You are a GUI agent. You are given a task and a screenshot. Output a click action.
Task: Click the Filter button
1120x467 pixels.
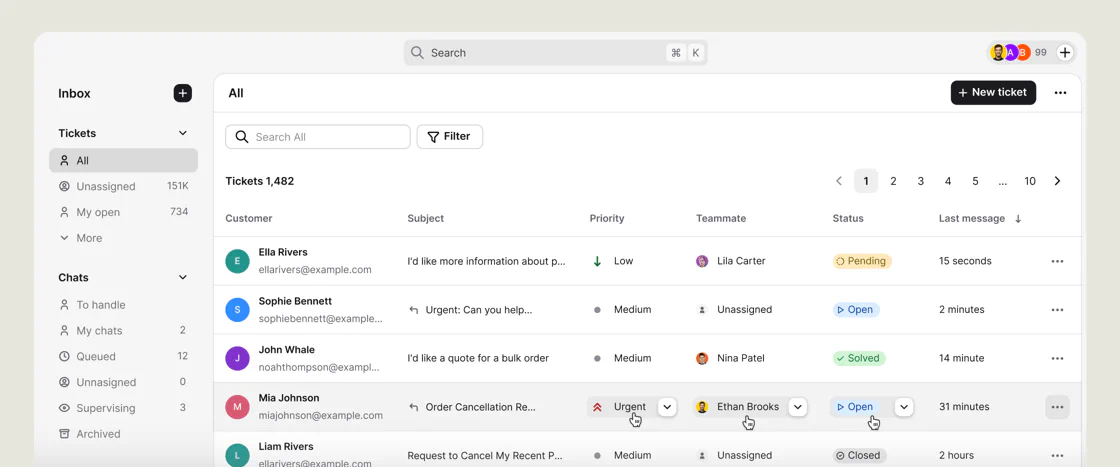coord(450,137)
